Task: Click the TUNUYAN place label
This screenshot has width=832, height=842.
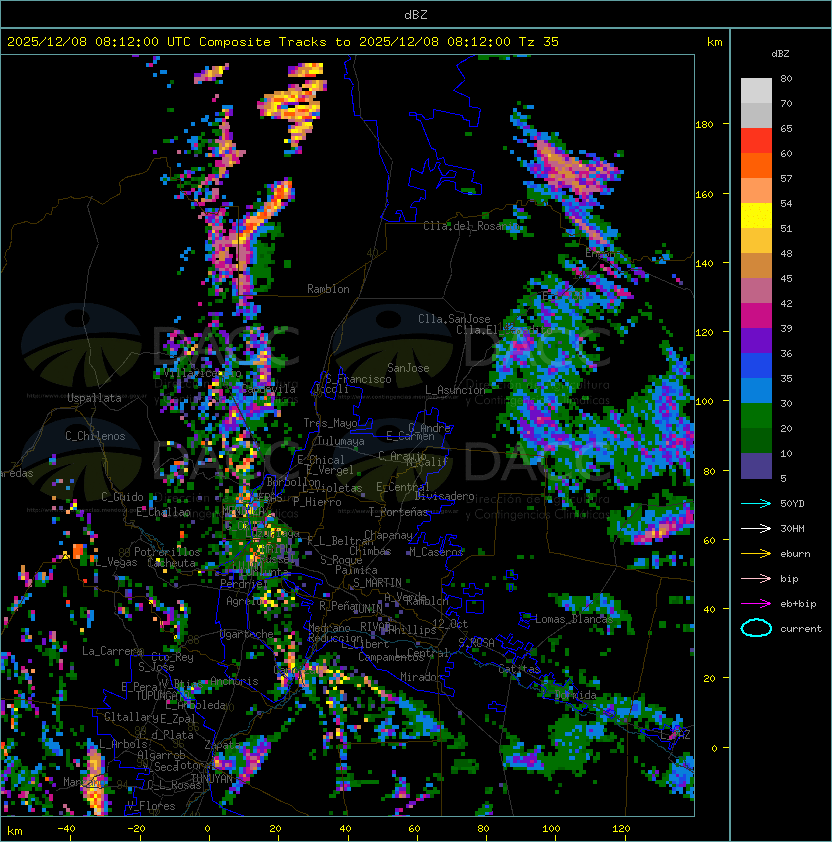Action: point(212,779)
